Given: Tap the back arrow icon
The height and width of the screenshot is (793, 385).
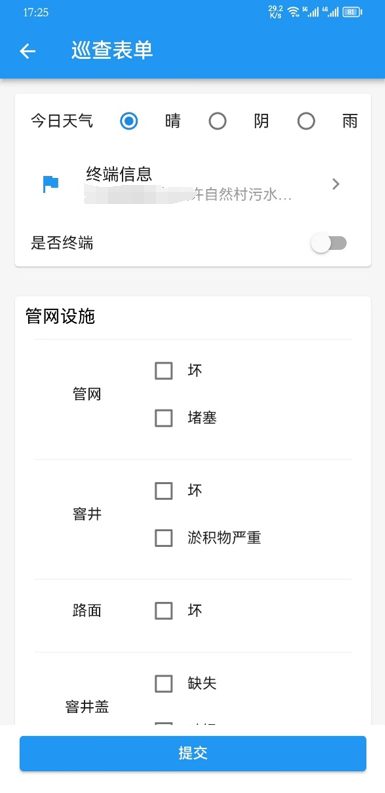Looking at the screenshot, I should pos(27,51).
